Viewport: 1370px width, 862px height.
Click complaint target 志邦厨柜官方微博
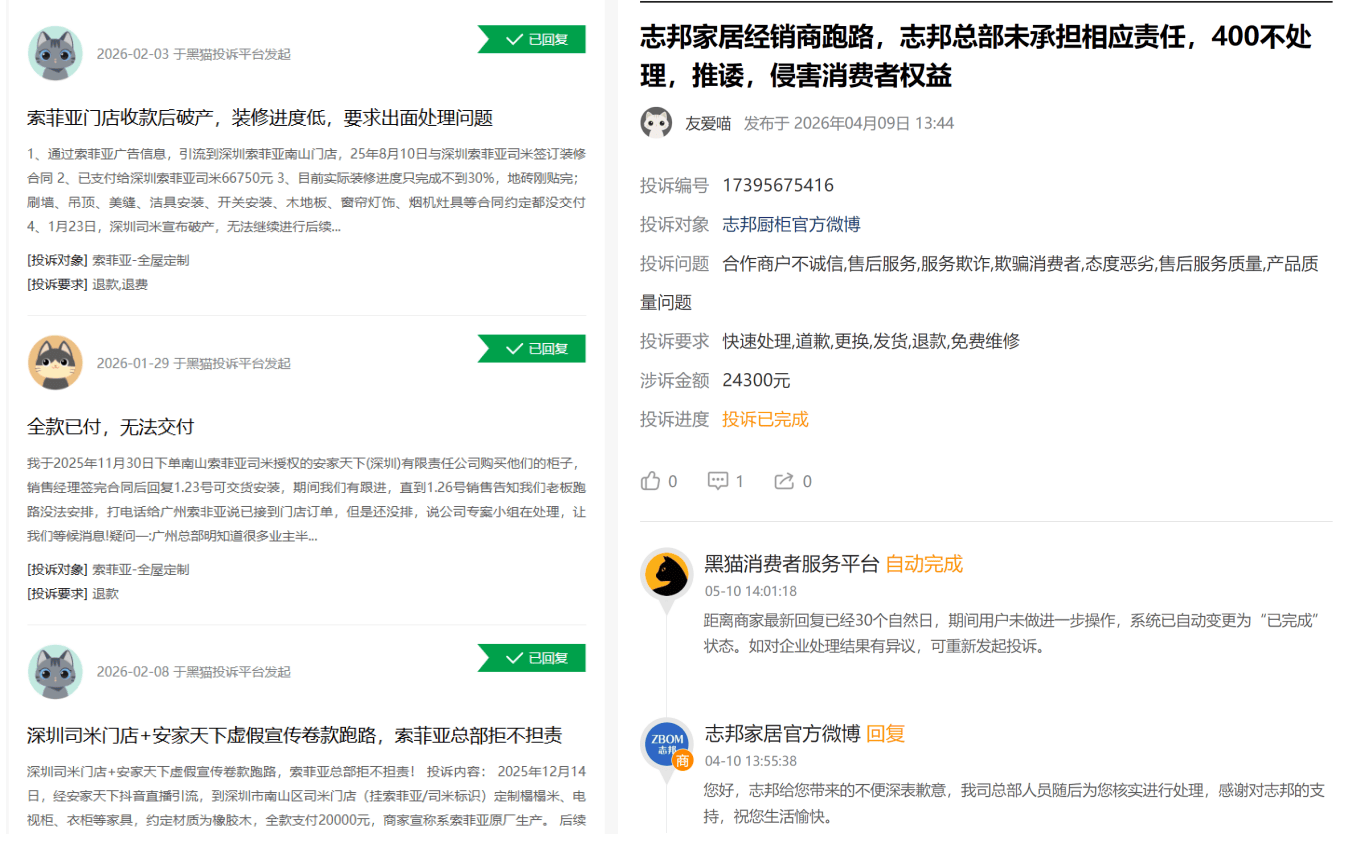point(791,224)
